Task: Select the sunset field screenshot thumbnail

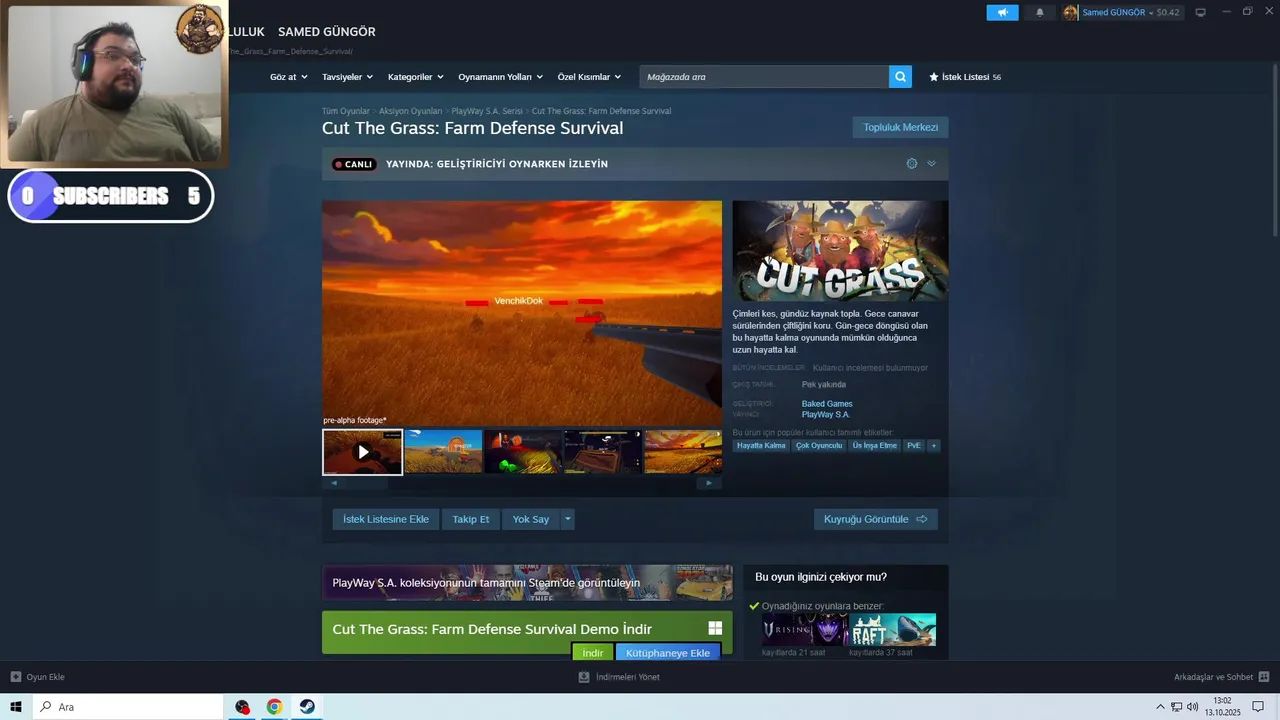Action: (x=683, y=452)
